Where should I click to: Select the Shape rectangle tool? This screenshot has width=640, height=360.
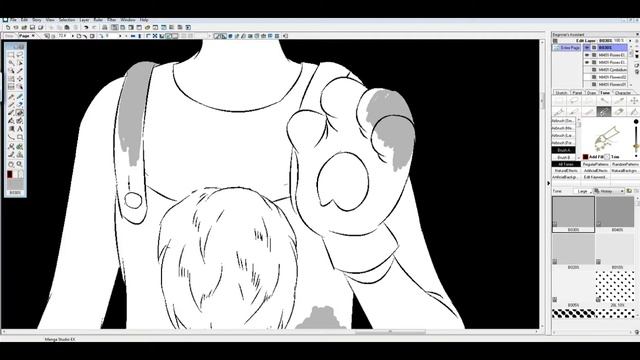[x=20, y=137]
